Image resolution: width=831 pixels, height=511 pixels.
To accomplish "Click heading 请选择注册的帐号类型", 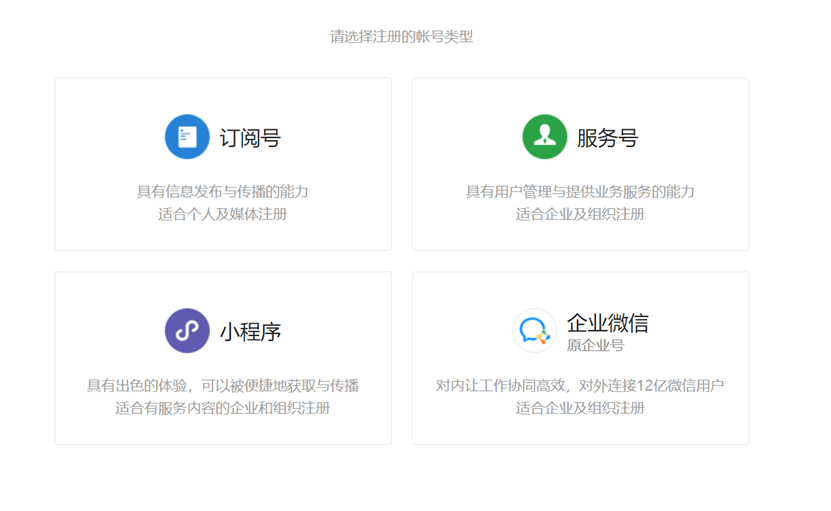I will pyautogui.click(x=402, y=37).
